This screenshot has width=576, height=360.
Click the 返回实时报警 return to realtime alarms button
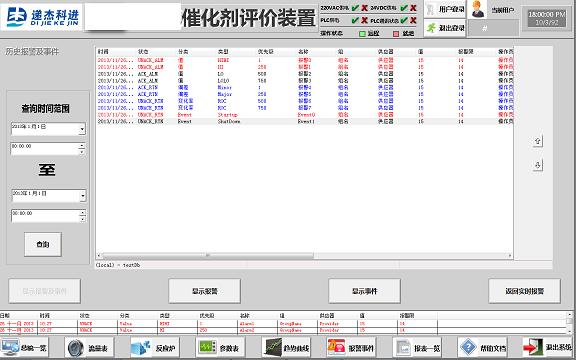pyautogui.click(x=525, y=291)
